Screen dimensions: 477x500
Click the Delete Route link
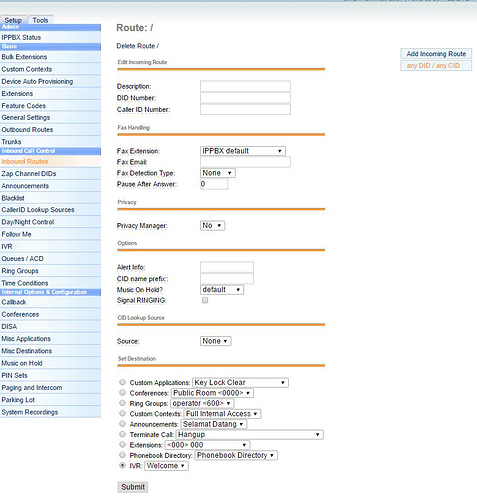coord(138,46)
